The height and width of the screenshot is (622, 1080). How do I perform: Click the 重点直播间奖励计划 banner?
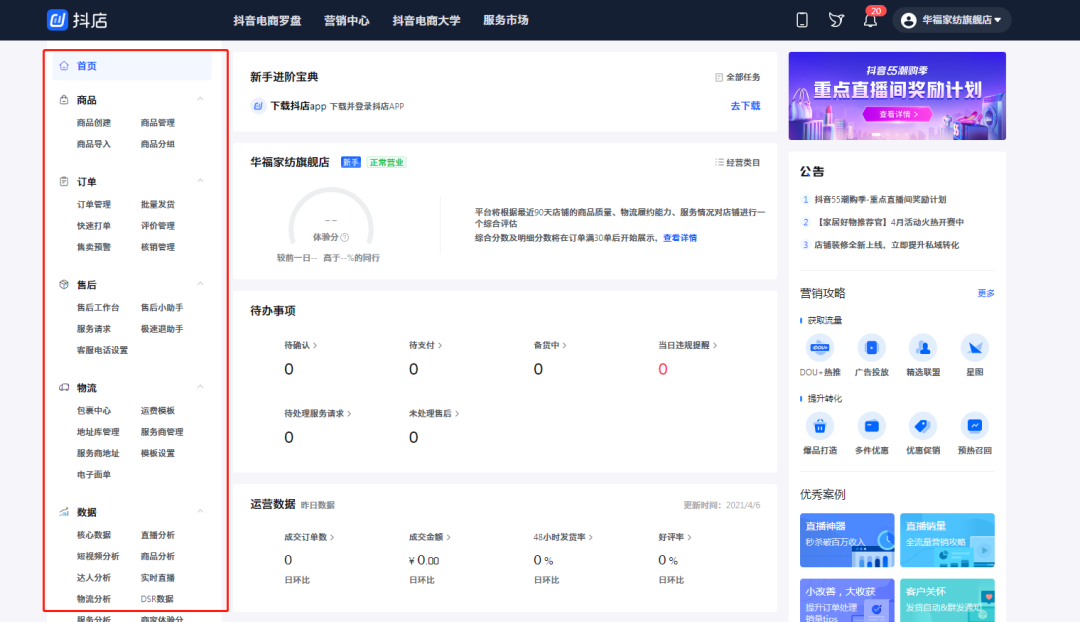[x=897, y=95]
